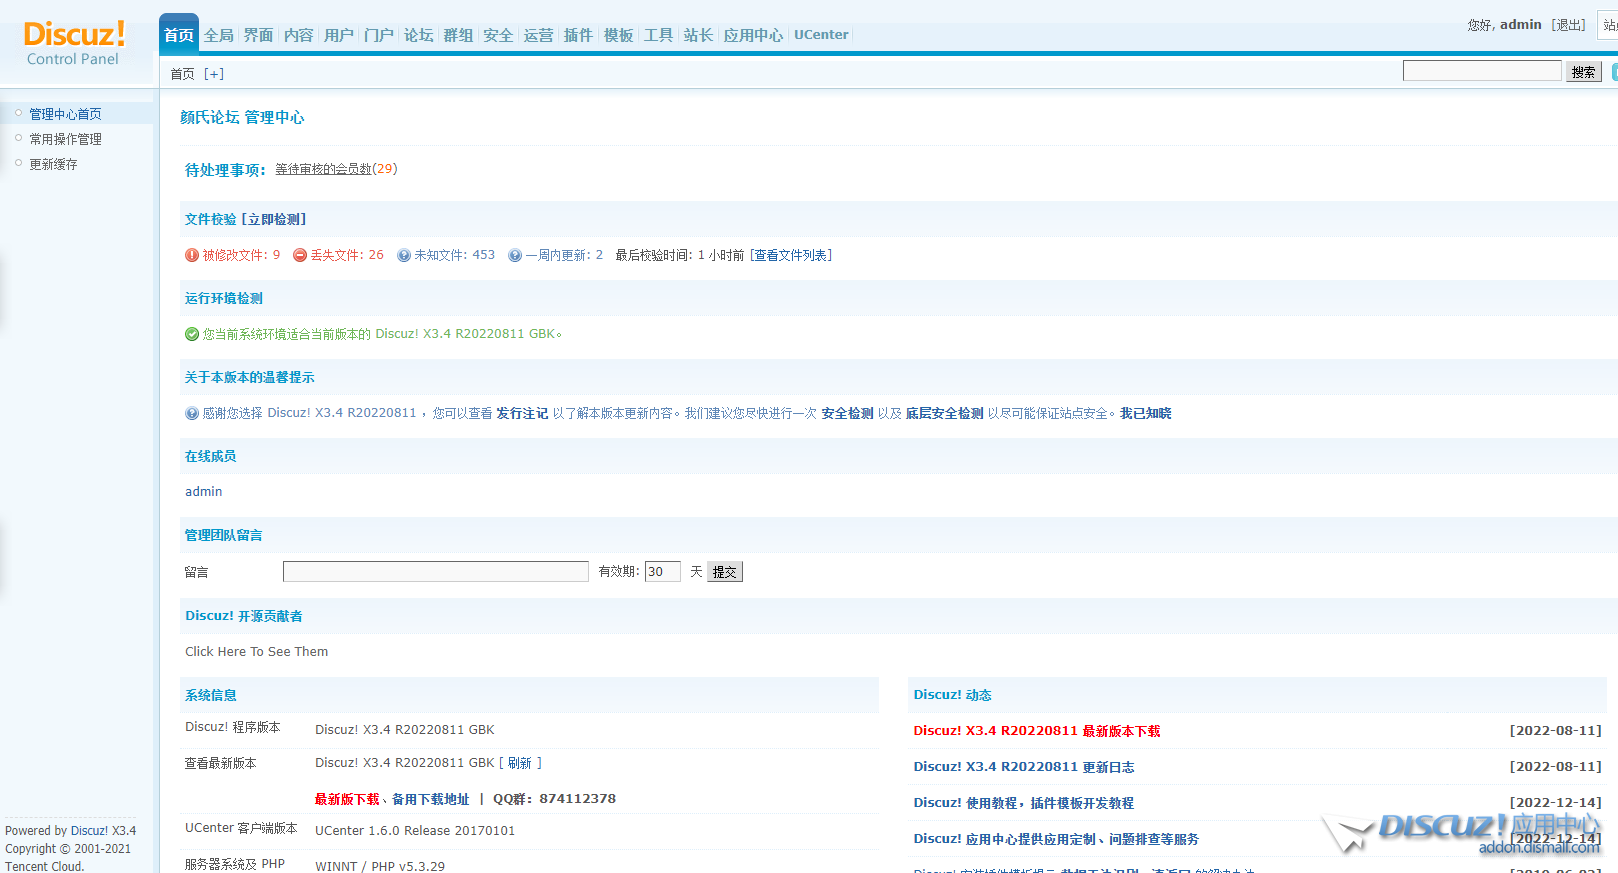Screen dimensions: 1618x873
Task: Open the 安全 menu
Action: [x=499, y=35]
